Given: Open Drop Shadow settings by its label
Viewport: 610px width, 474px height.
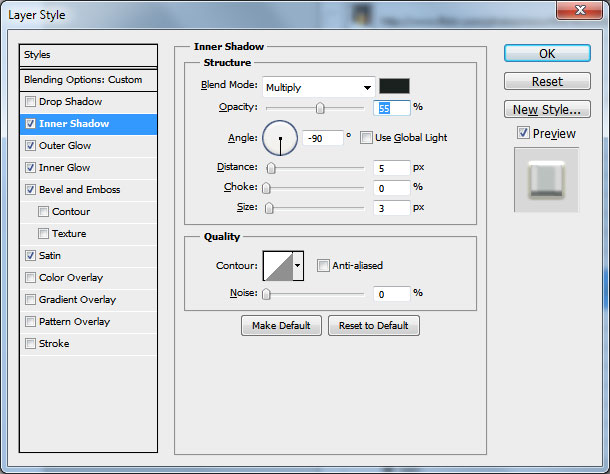Looking at the screenshot, I should pos(70,102).
